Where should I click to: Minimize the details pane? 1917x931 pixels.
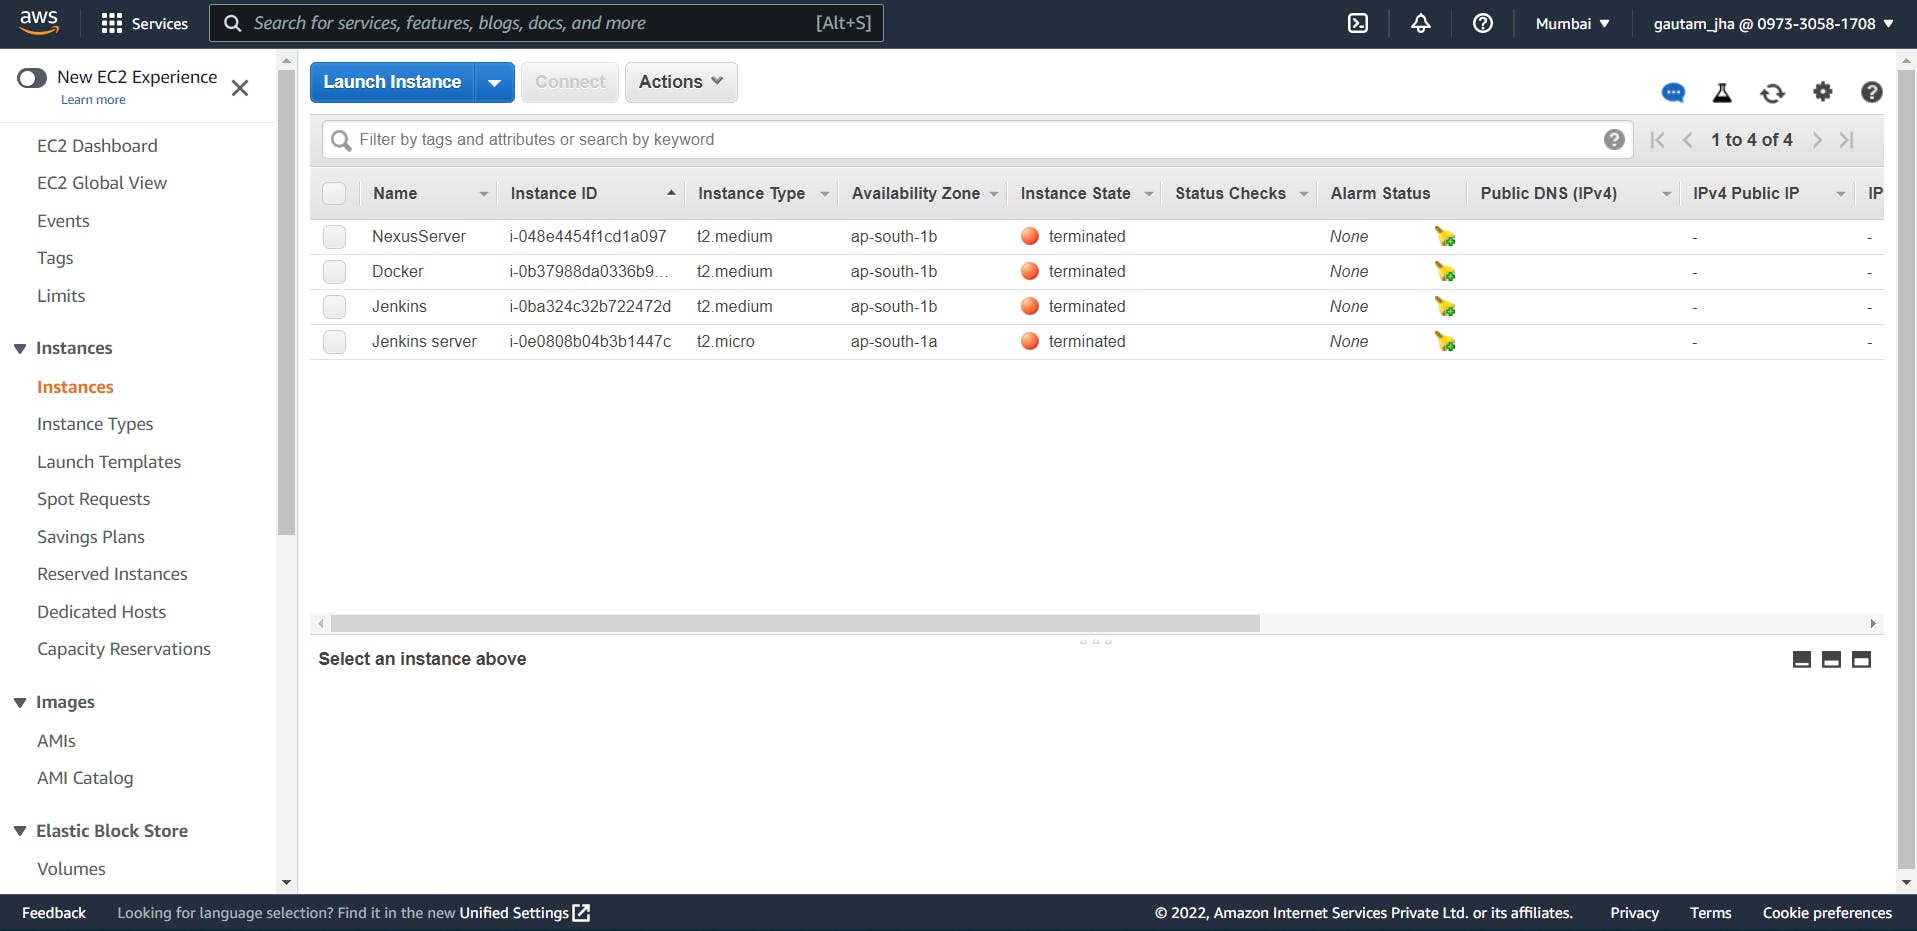pos(1802,659)
